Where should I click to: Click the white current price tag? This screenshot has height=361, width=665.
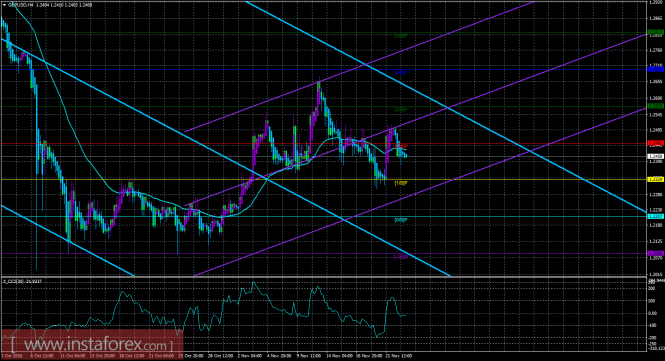pos(655,157)
